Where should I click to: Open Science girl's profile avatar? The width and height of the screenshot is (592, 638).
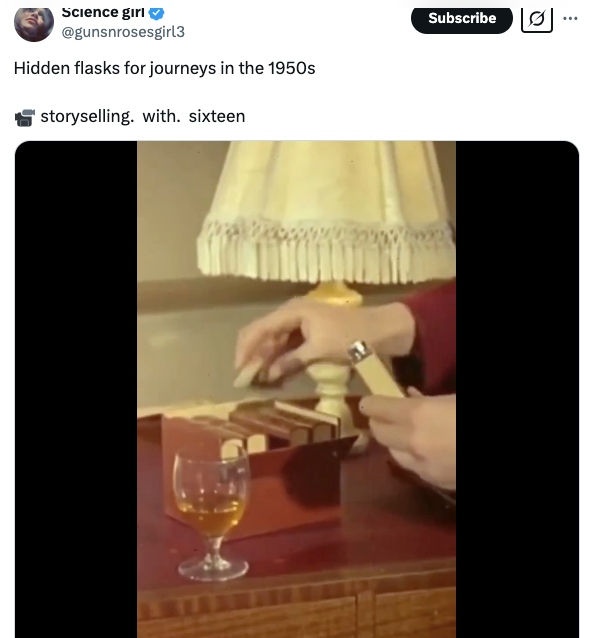34,24
